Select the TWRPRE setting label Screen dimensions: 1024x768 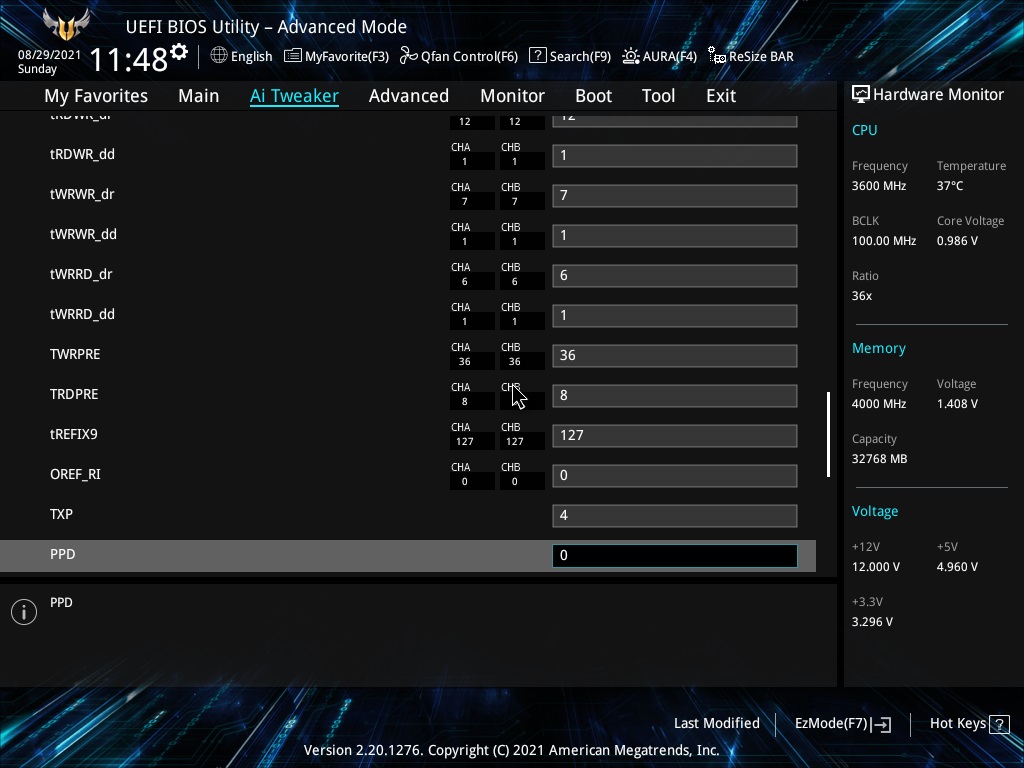click(x=75, y=354)
